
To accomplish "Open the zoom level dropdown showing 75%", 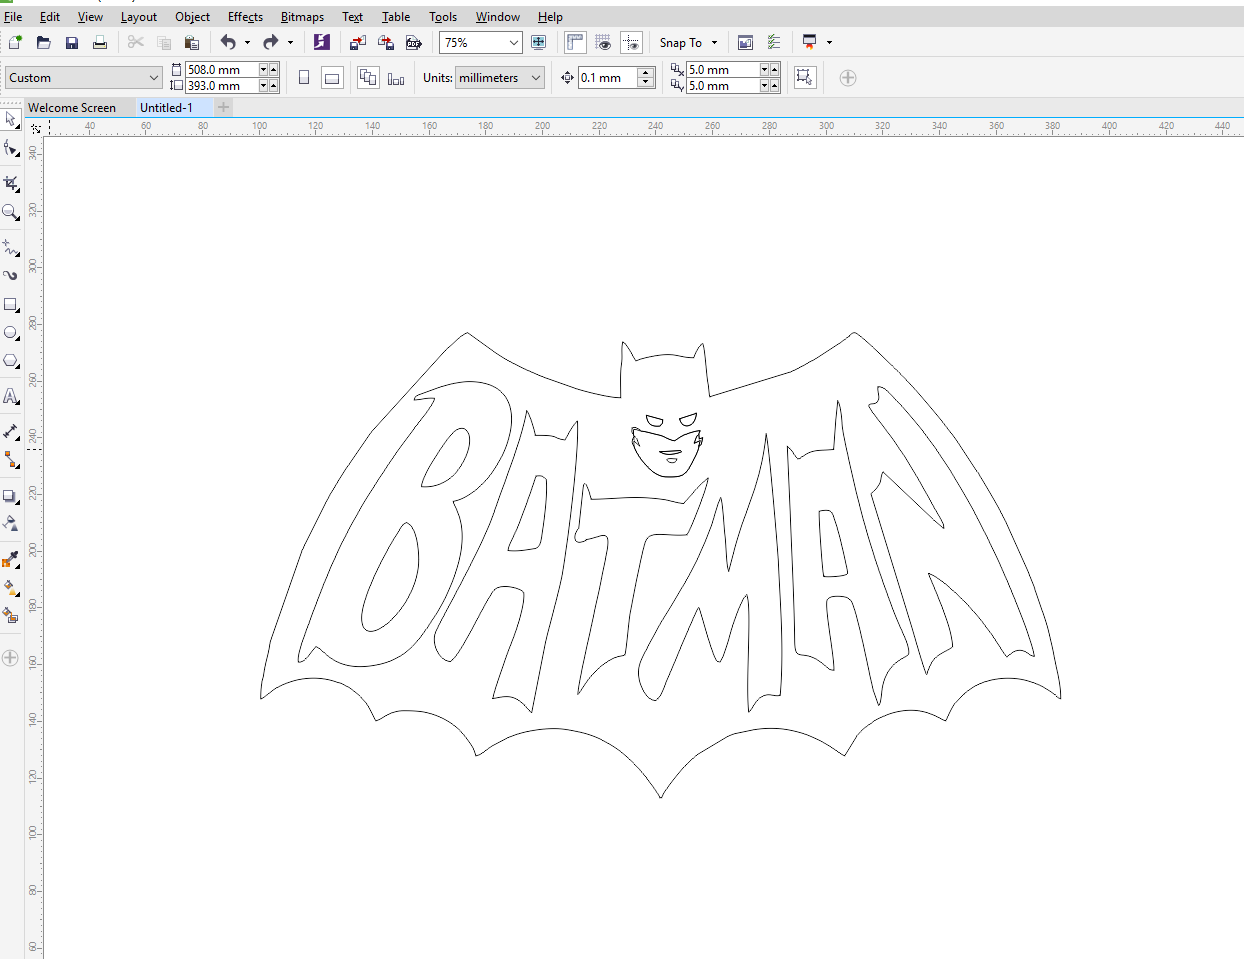I will click(513, 42).
